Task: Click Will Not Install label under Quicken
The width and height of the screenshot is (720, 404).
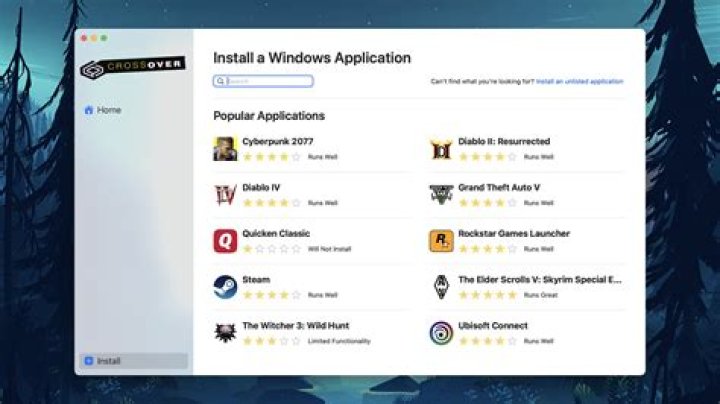Action: [329, 249]
